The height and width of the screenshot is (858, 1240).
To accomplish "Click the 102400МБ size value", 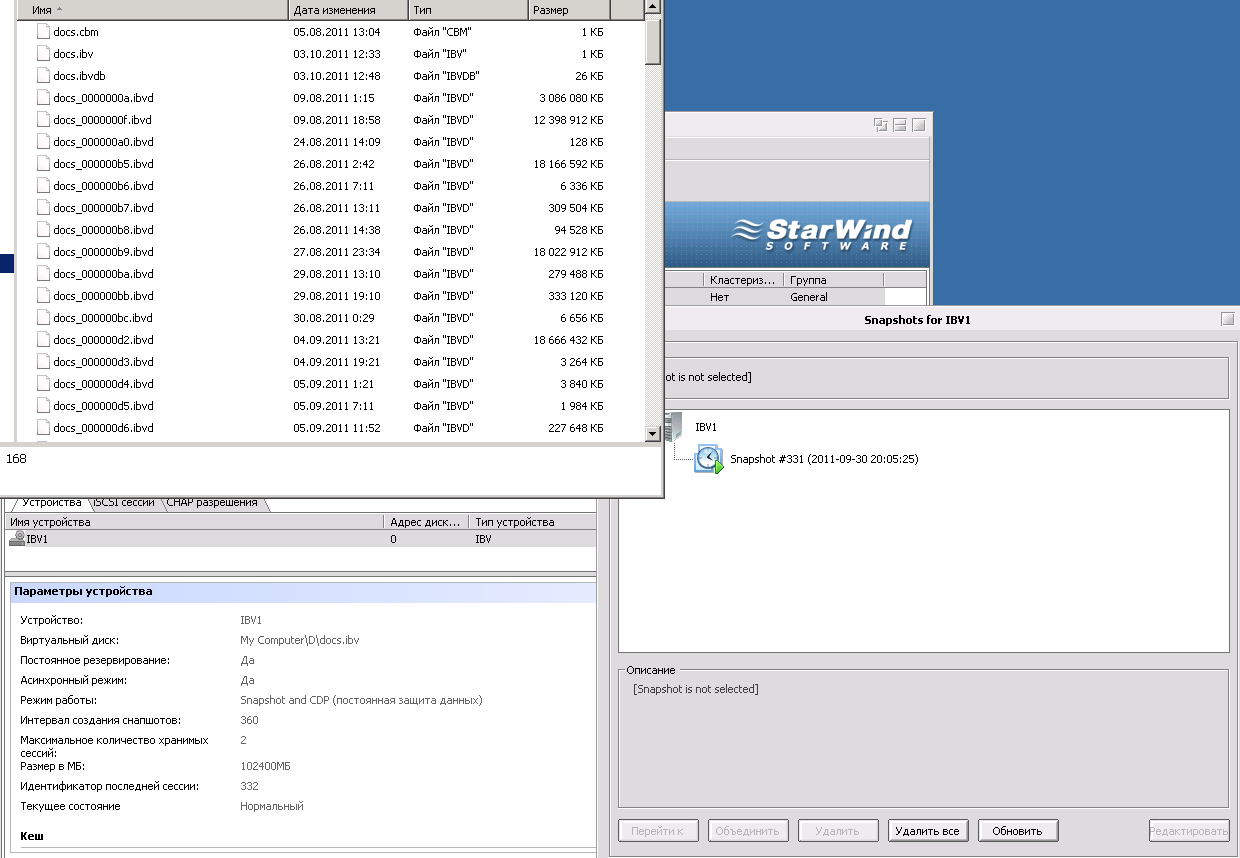I will tap(266, 766).
